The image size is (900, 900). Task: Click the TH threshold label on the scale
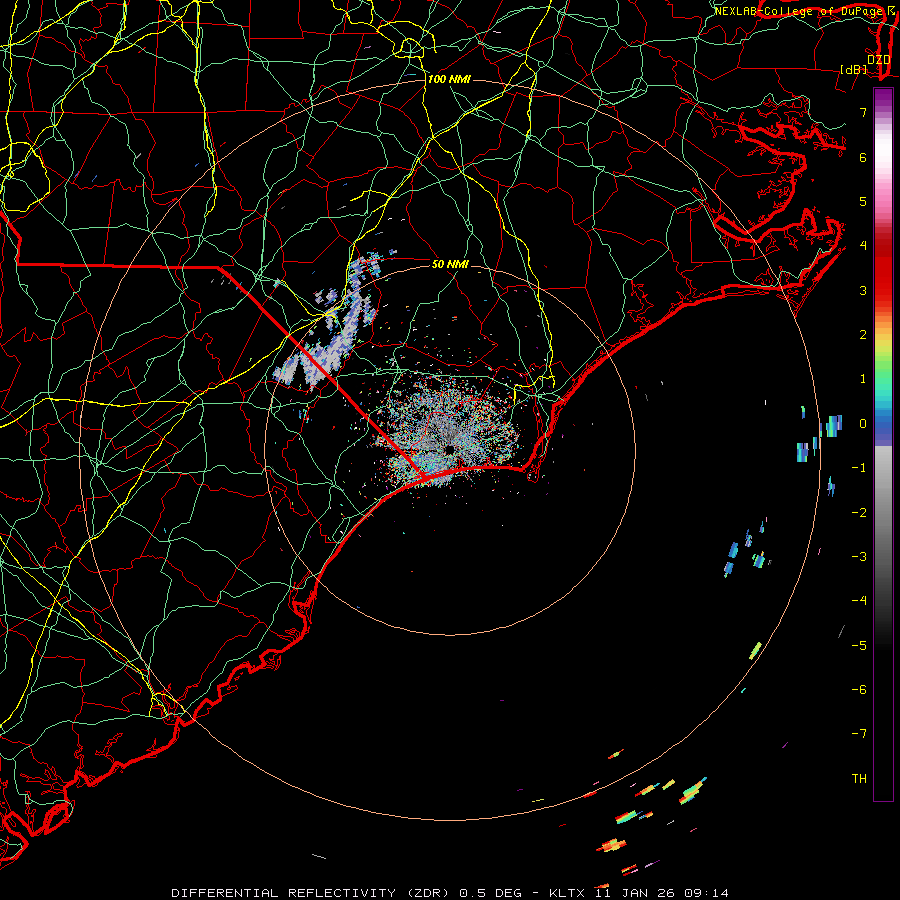coord(859,779)
